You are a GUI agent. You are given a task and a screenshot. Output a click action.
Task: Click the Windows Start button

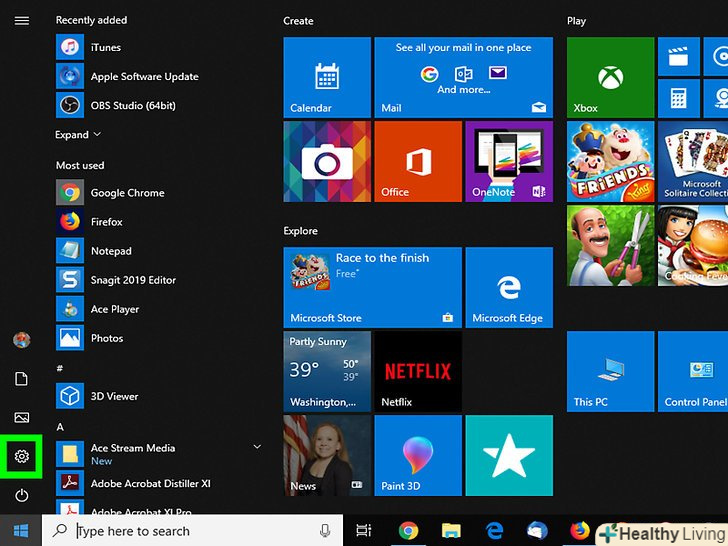point(21,531)
